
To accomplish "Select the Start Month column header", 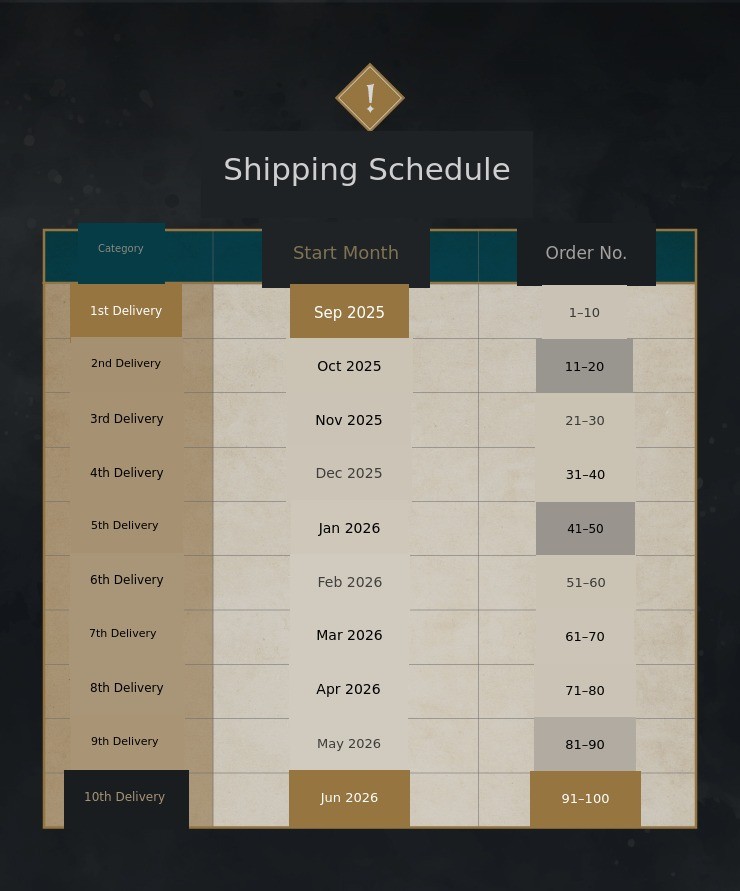I will click(346, 253).
